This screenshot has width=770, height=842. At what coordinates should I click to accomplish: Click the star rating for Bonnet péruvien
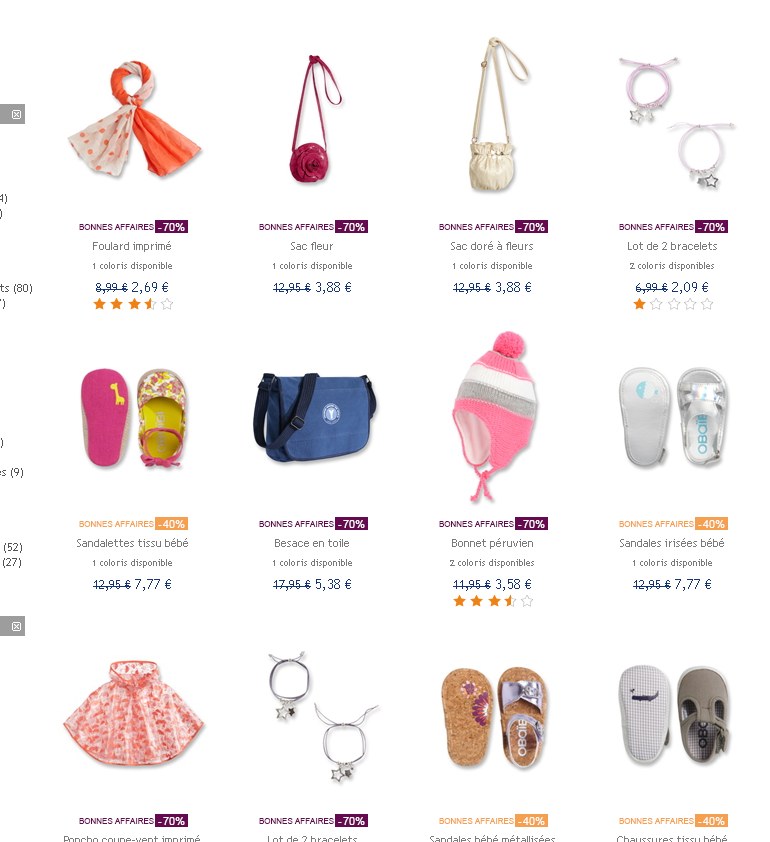(493, 601)
